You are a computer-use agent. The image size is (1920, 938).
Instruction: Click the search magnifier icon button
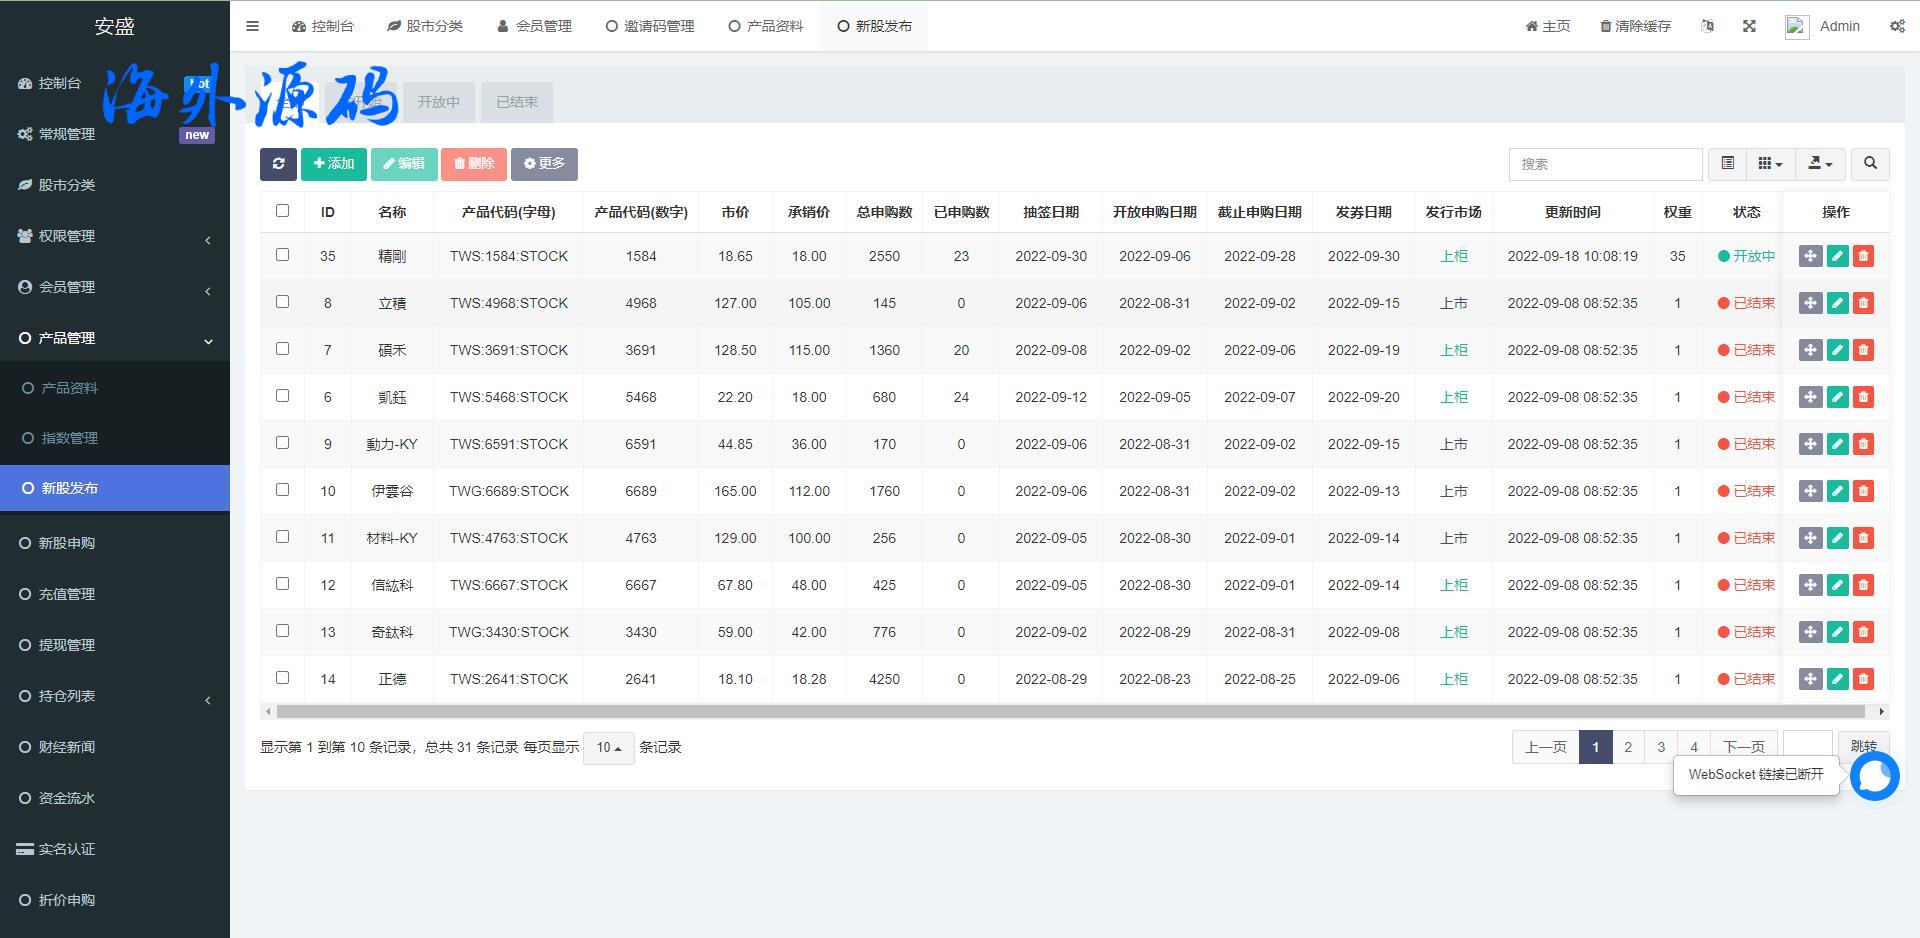coord(1870,164)
